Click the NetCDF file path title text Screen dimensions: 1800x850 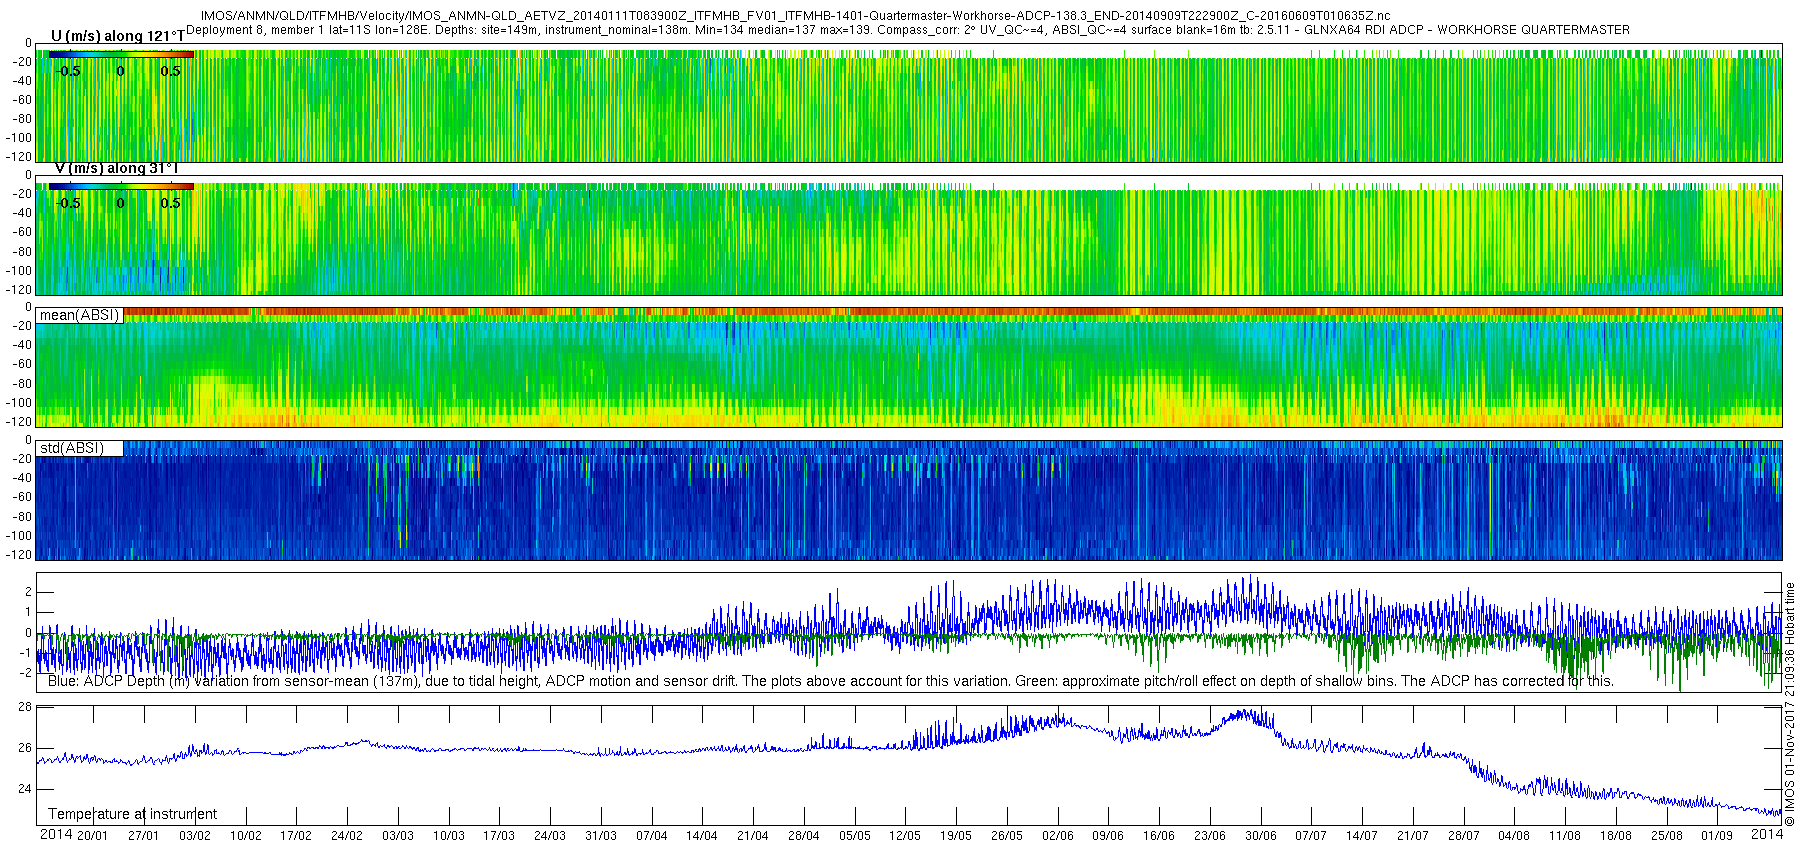(x=795, y=16)
